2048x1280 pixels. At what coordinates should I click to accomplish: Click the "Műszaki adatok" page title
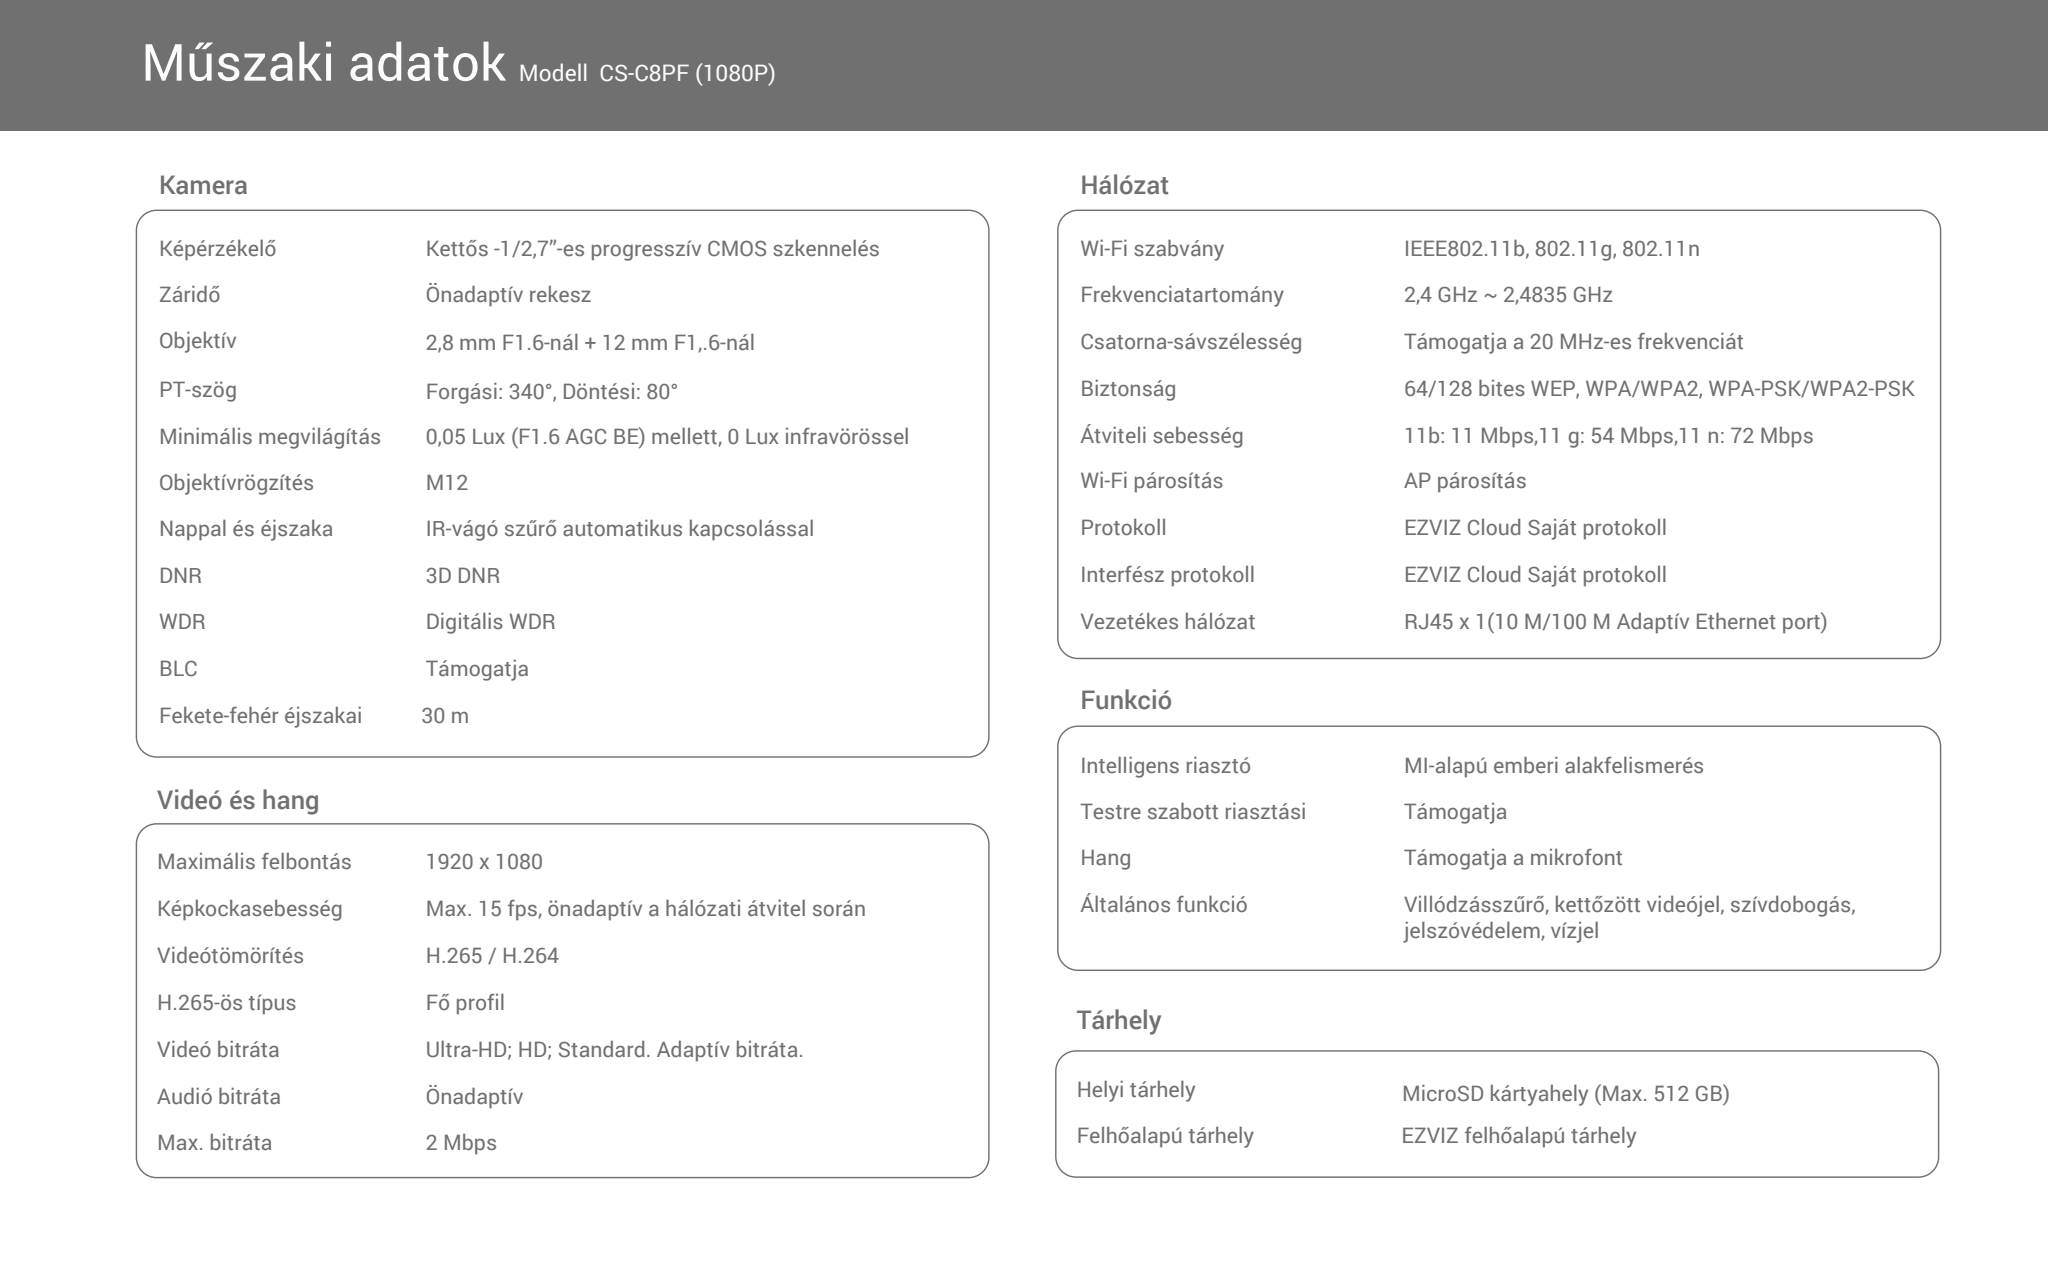(324, 64)
